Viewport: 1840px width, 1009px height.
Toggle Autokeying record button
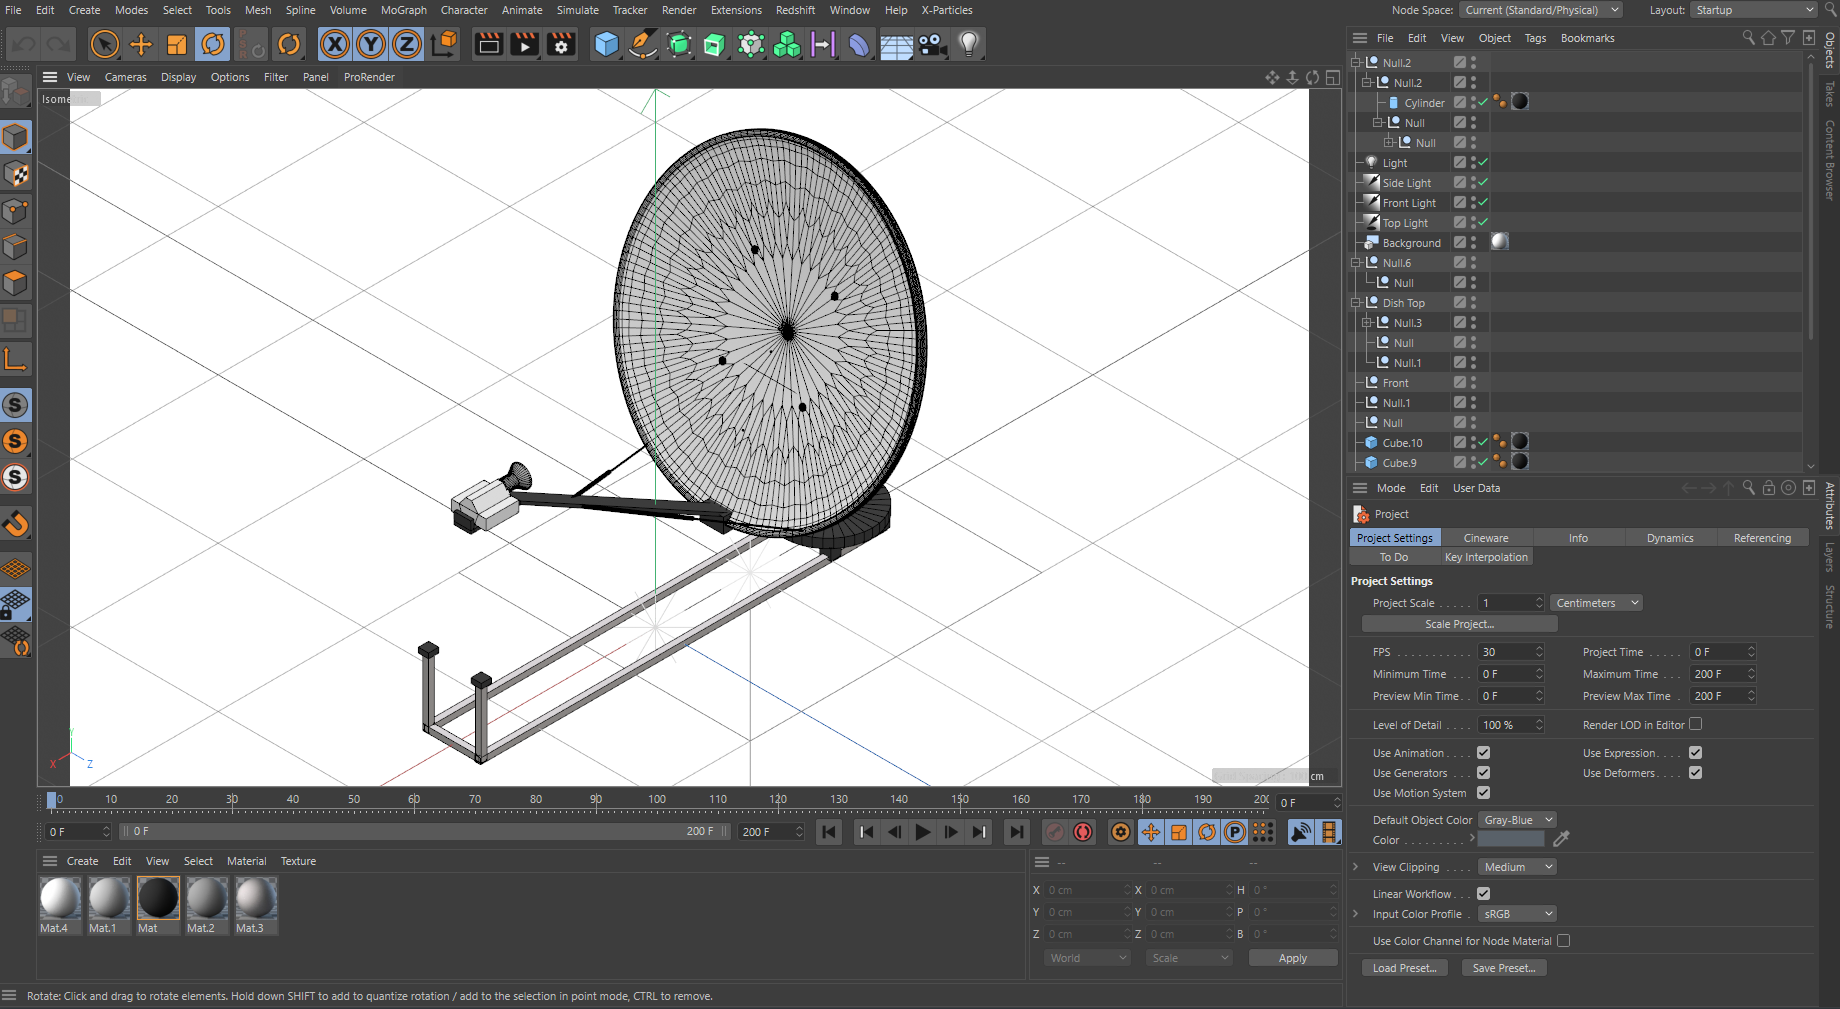click(1083, 832)
